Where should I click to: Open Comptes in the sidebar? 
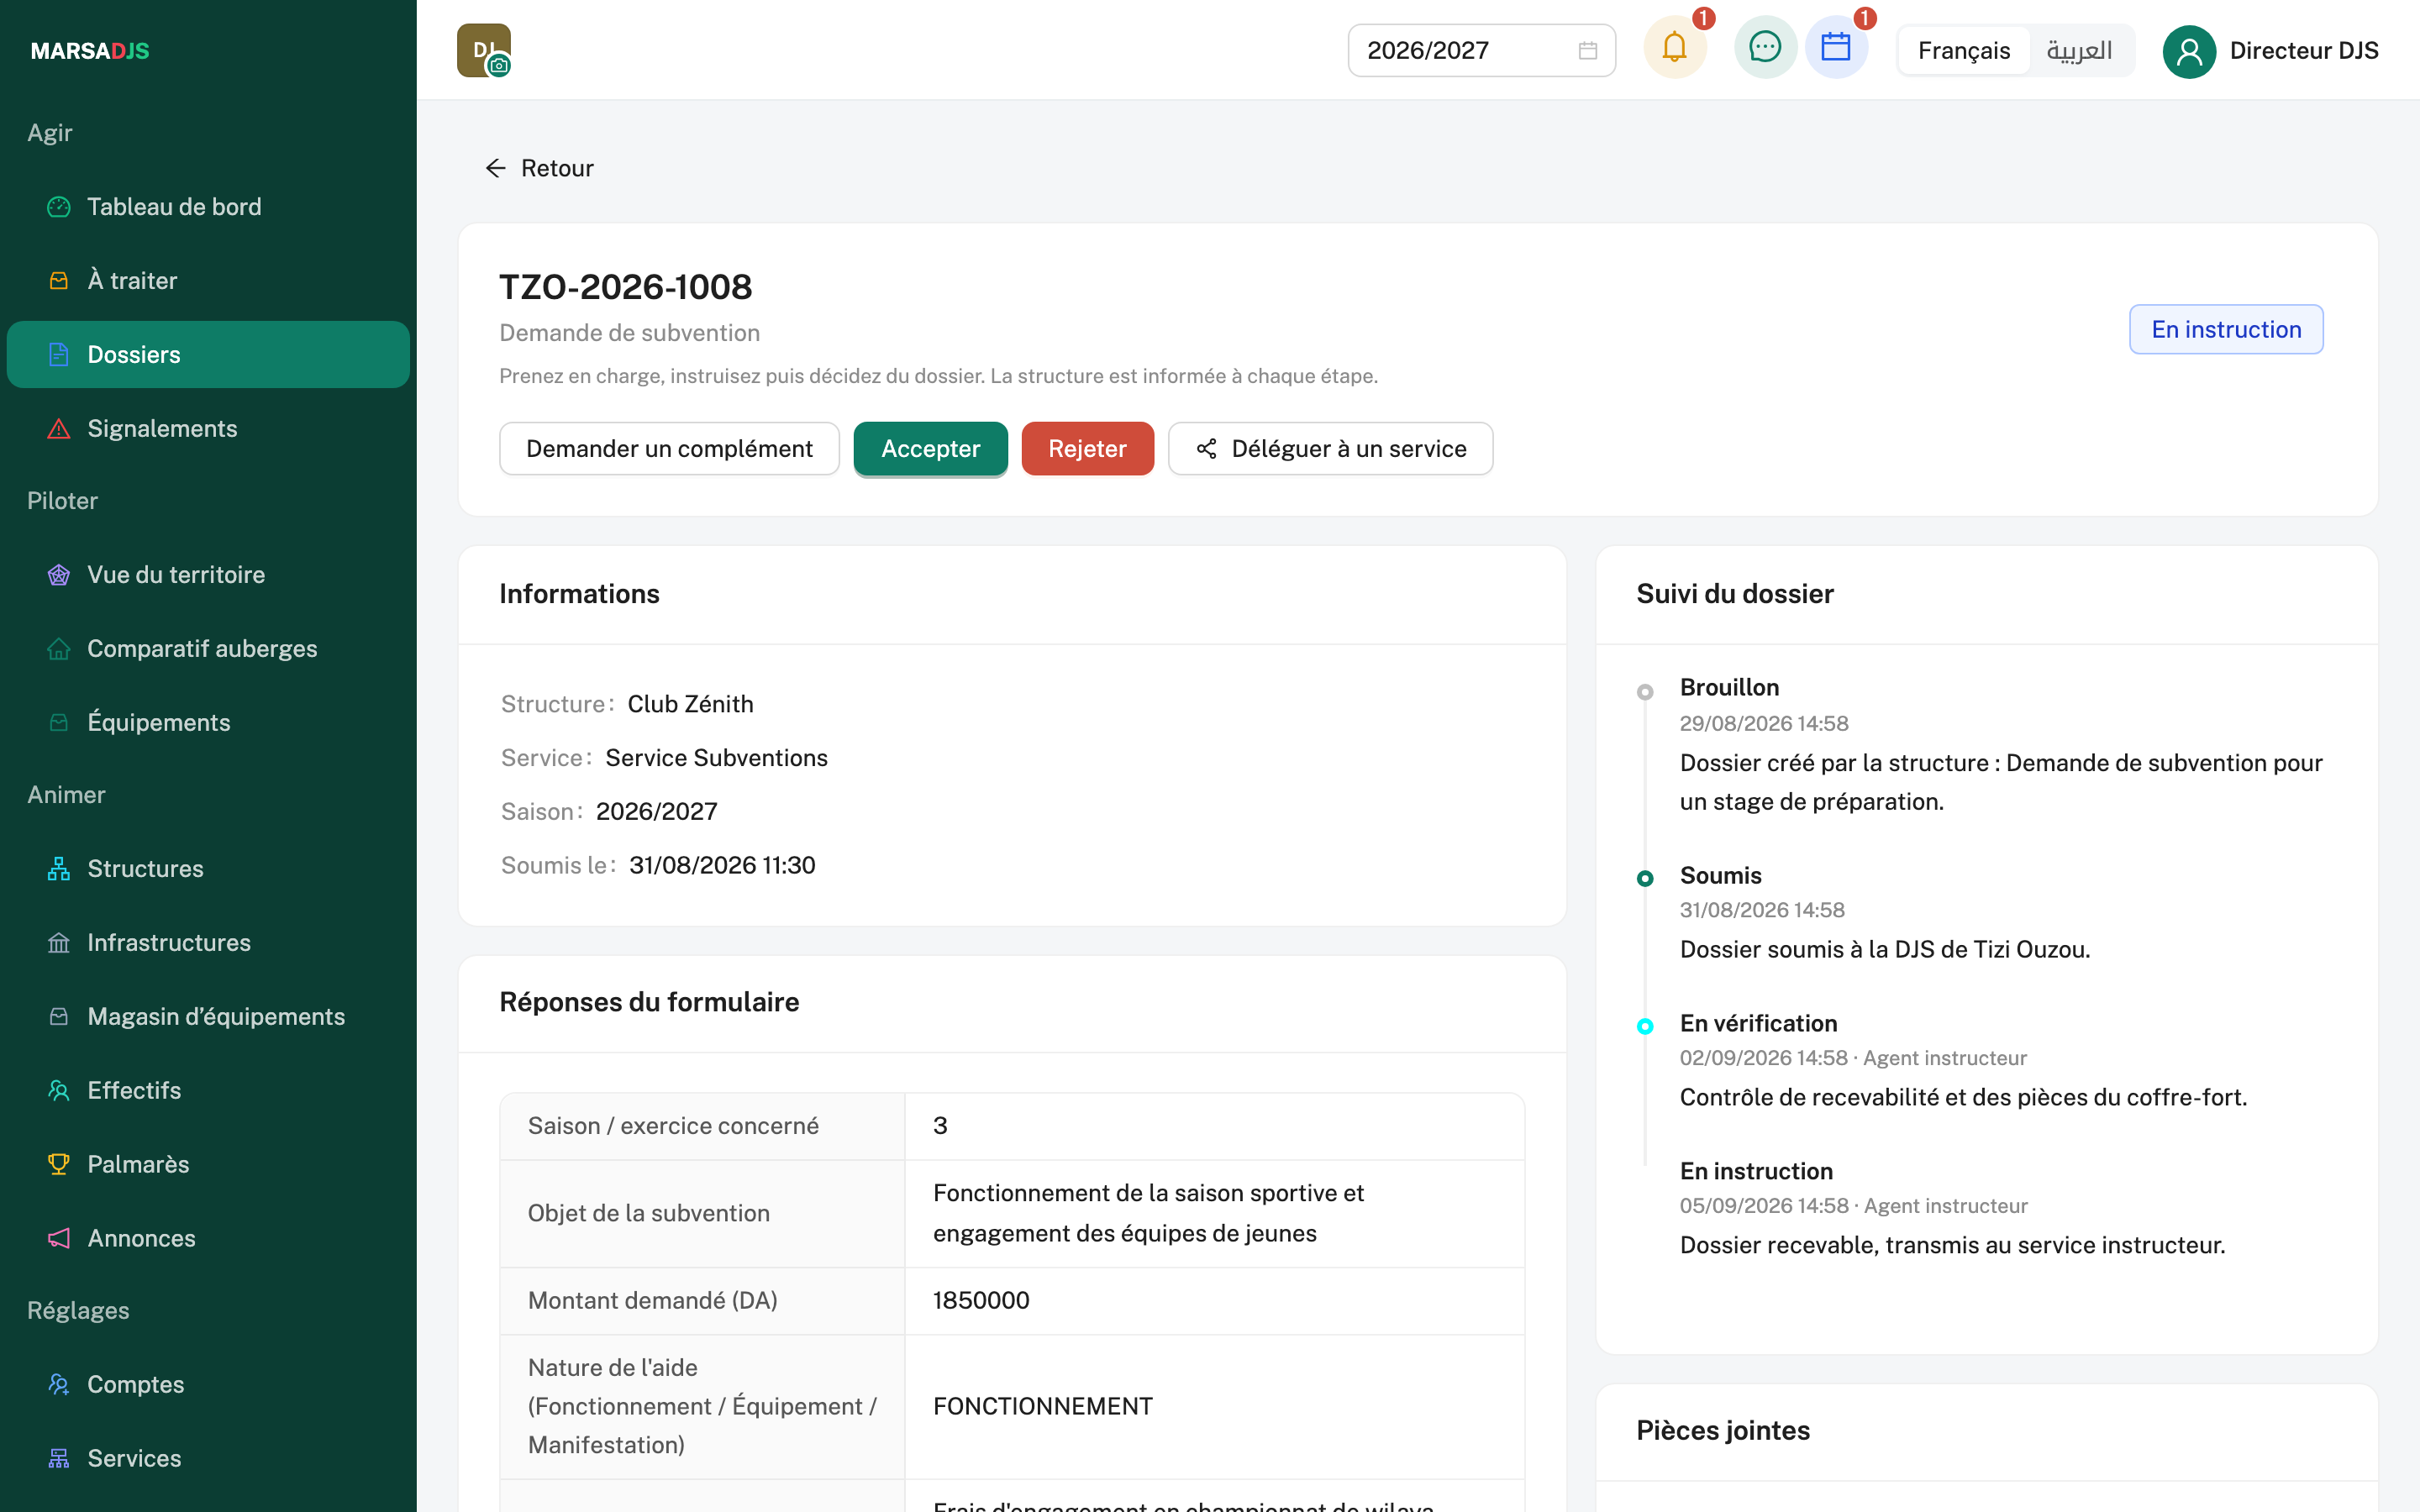point(208,1384)
